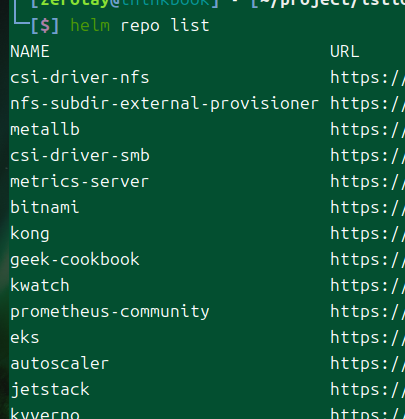This screenshot has height=419, width=405.
Task: Click the NAME column header
Action: pos(30,52)
